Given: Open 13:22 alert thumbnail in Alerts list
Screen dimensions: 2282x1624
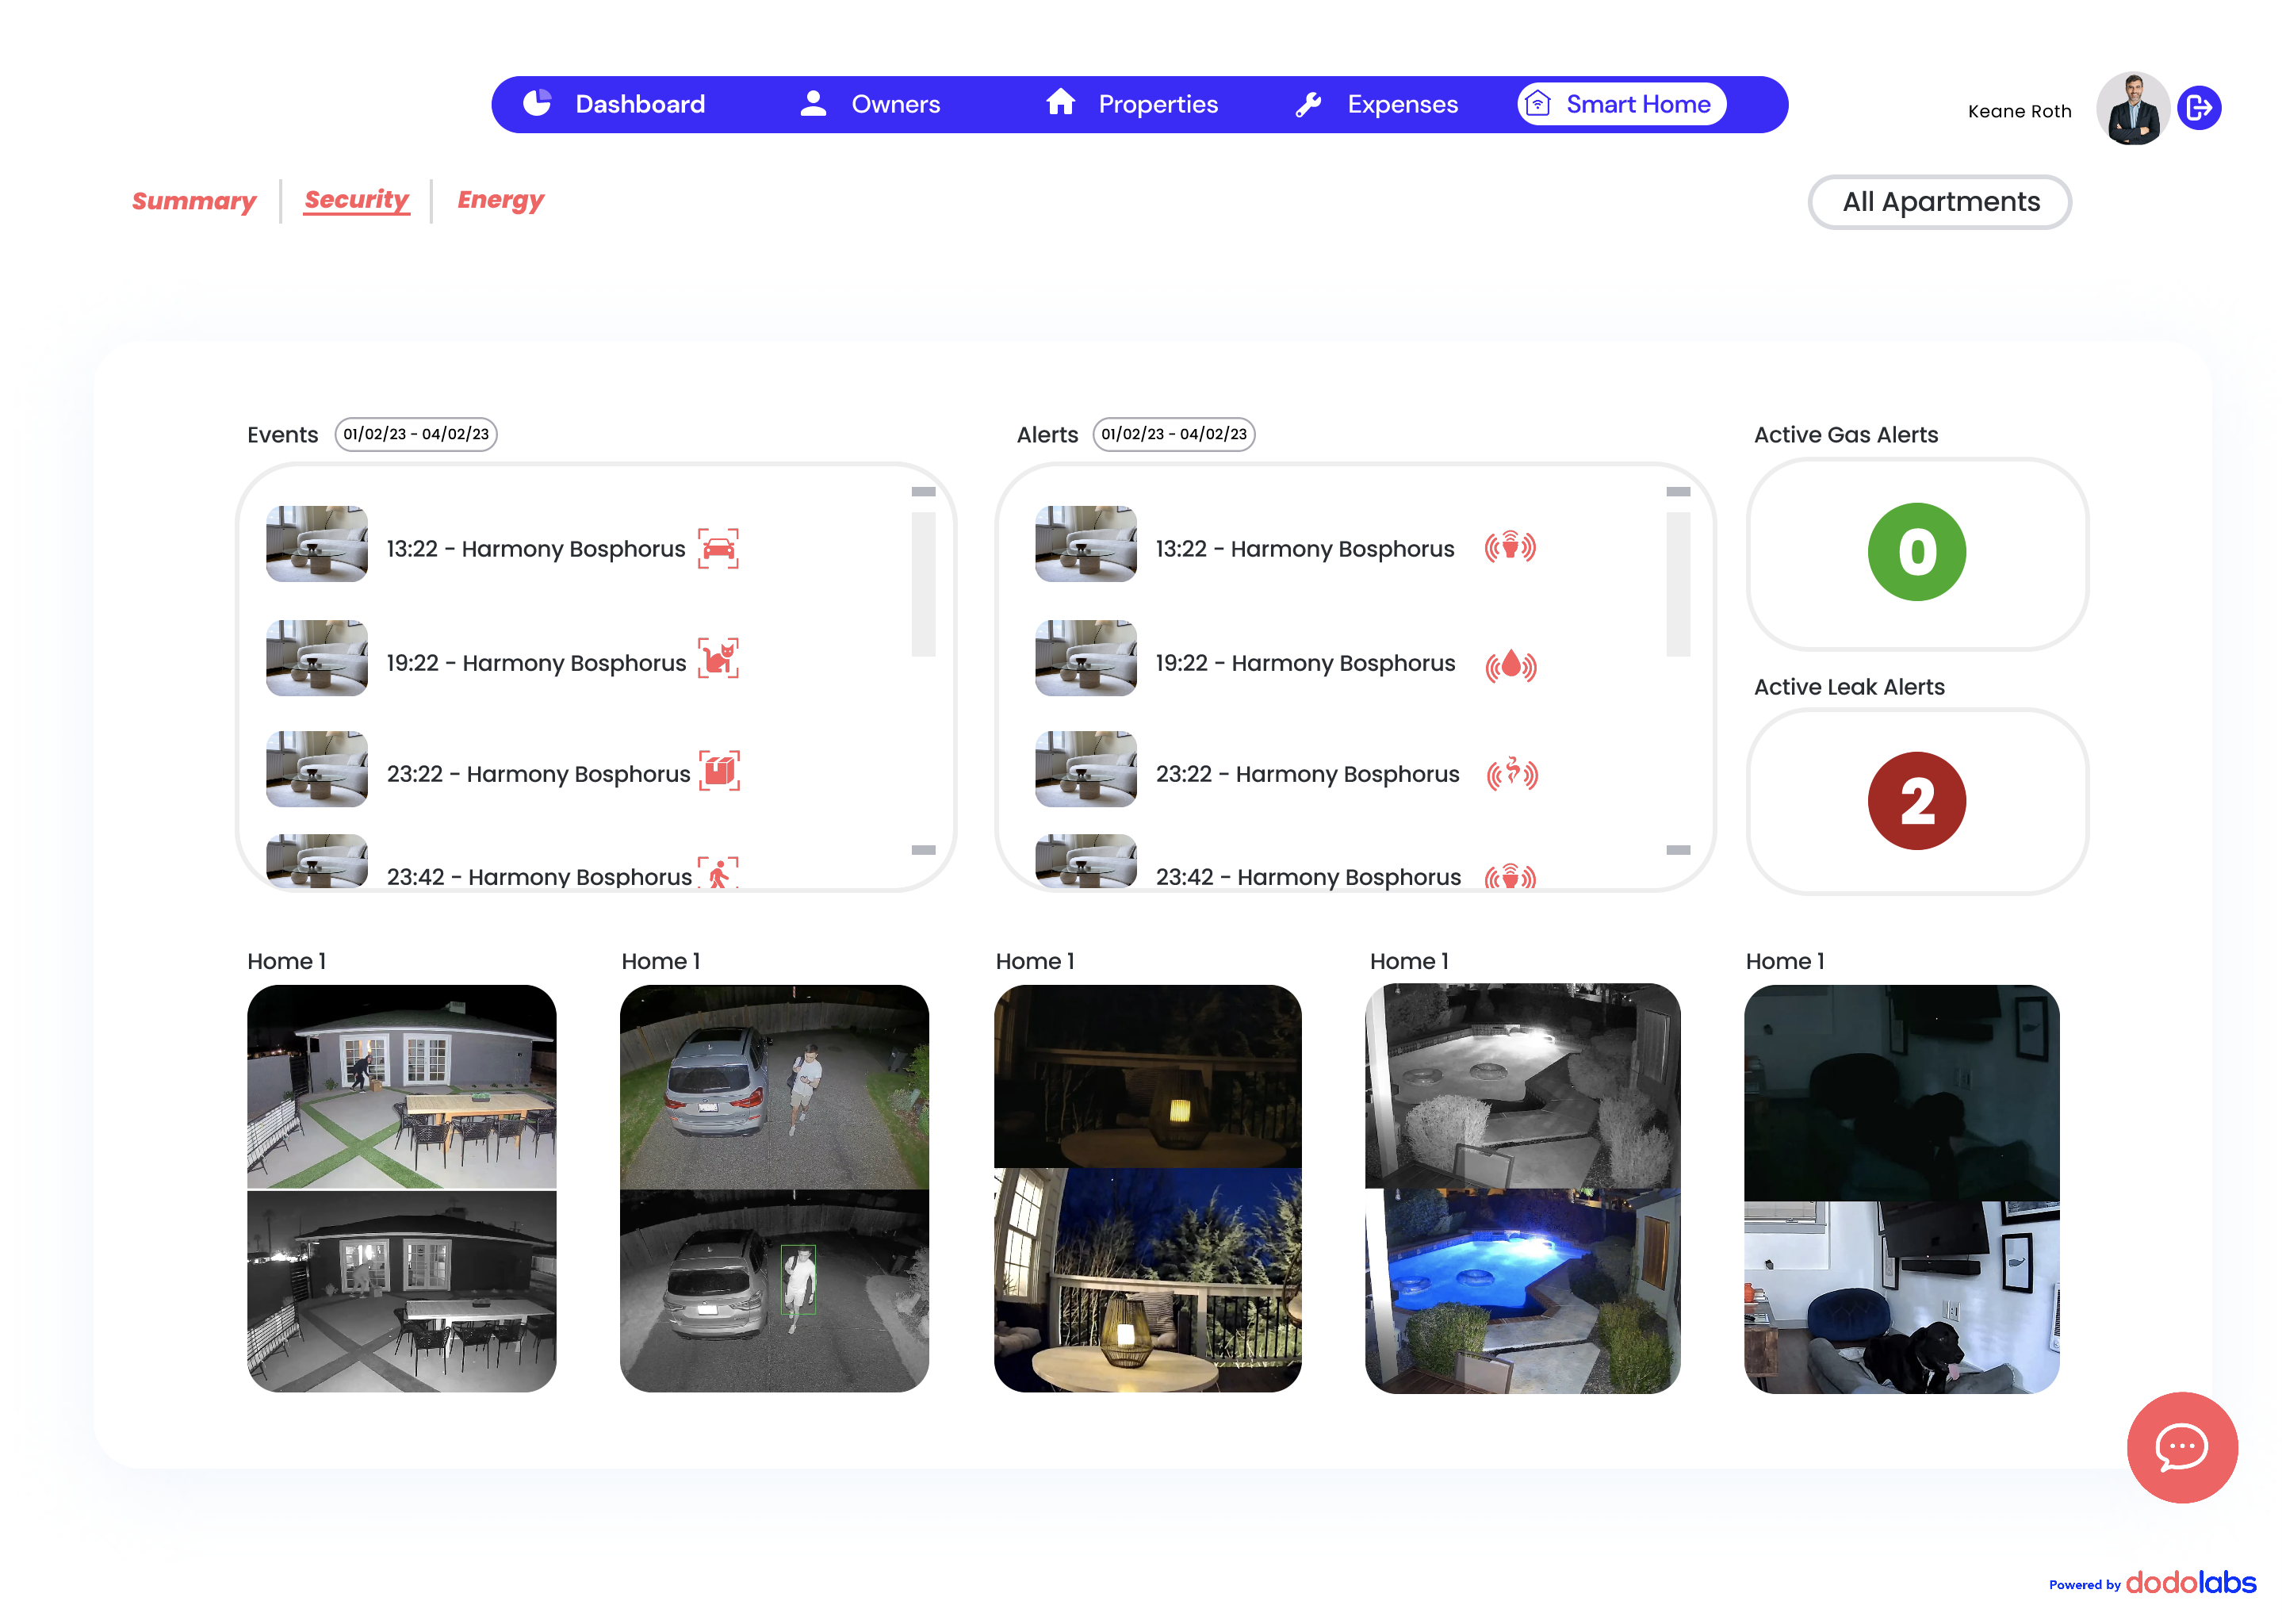Looking at the screenshot, I should pyautogui.click(x=1085, y=543).
